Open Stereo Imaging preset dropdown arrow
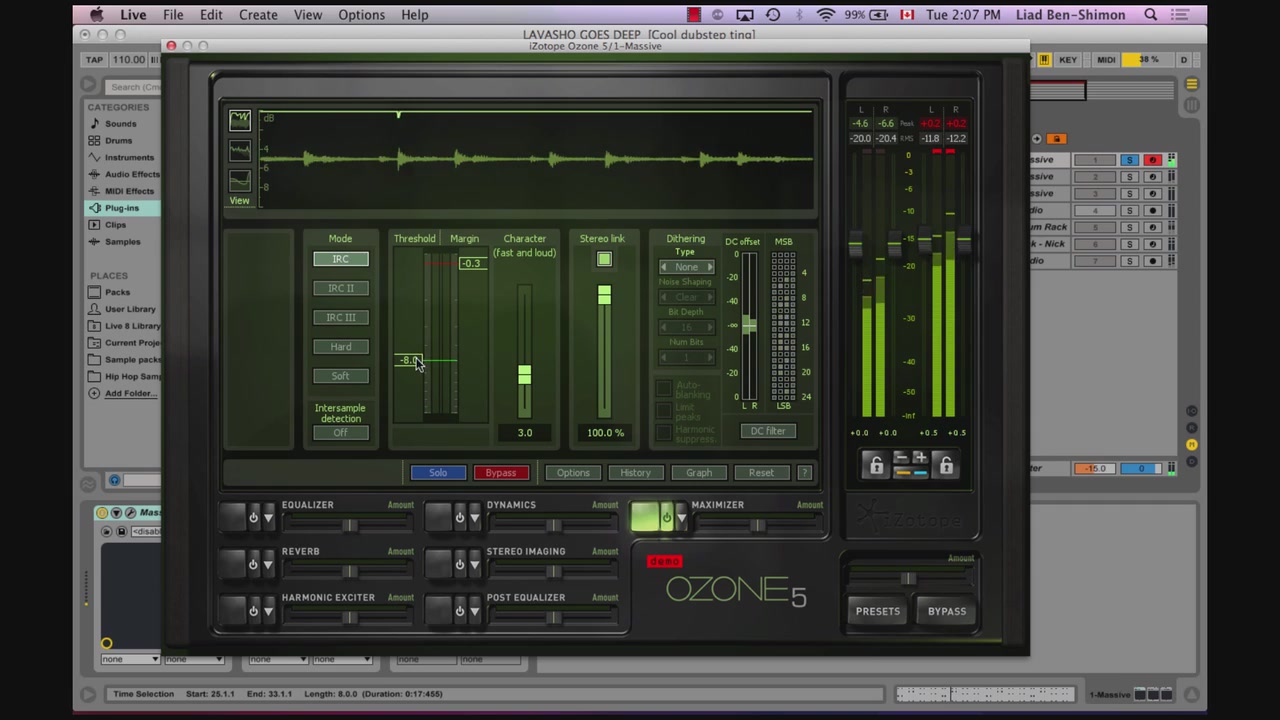This screenshot has height=720, width=1280. (x=474, y=564)
